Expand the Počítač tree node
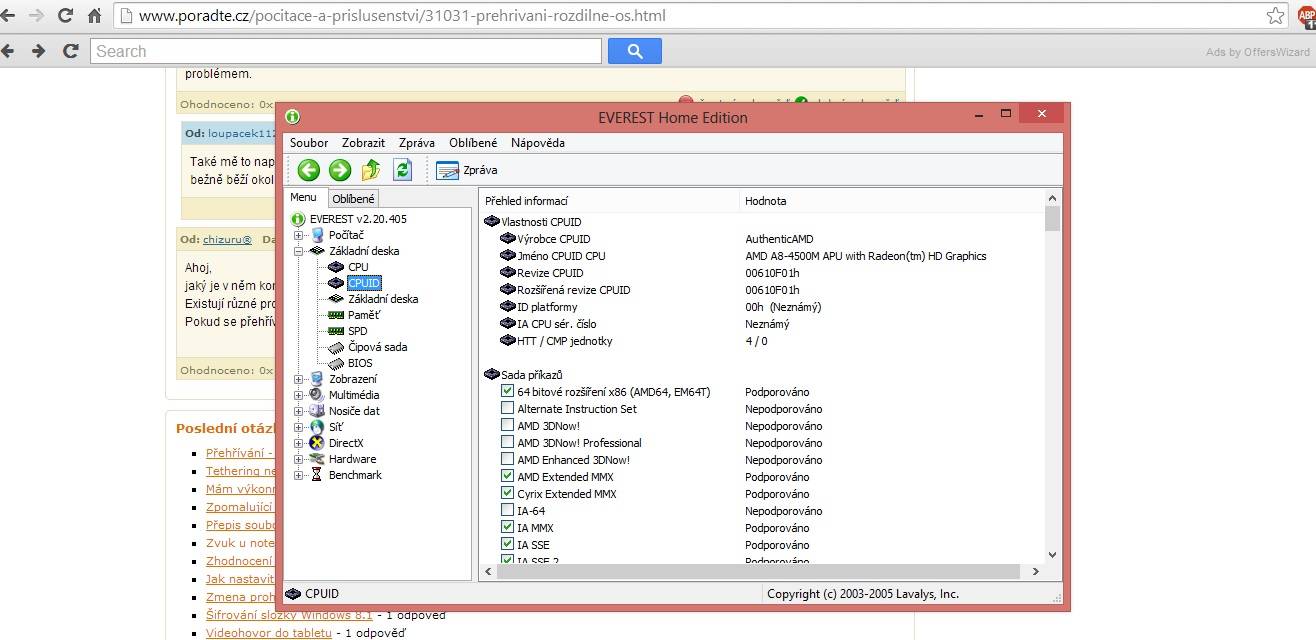Screen dimensions: 1316x640 [298, 235]
